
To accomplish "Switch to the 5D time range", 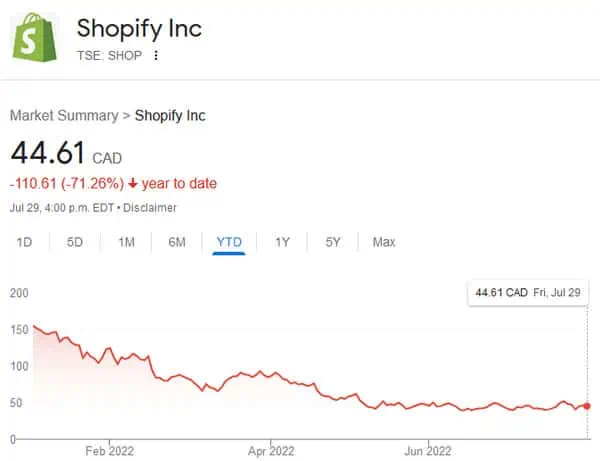I will point(75,242).
